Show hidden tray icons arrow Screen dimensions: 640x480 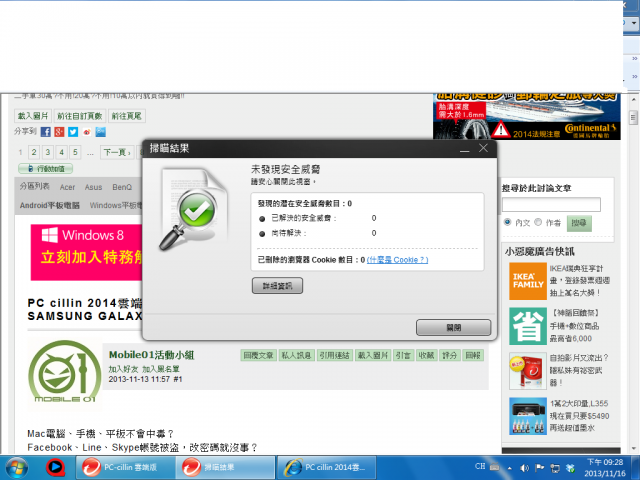point(509,468)
